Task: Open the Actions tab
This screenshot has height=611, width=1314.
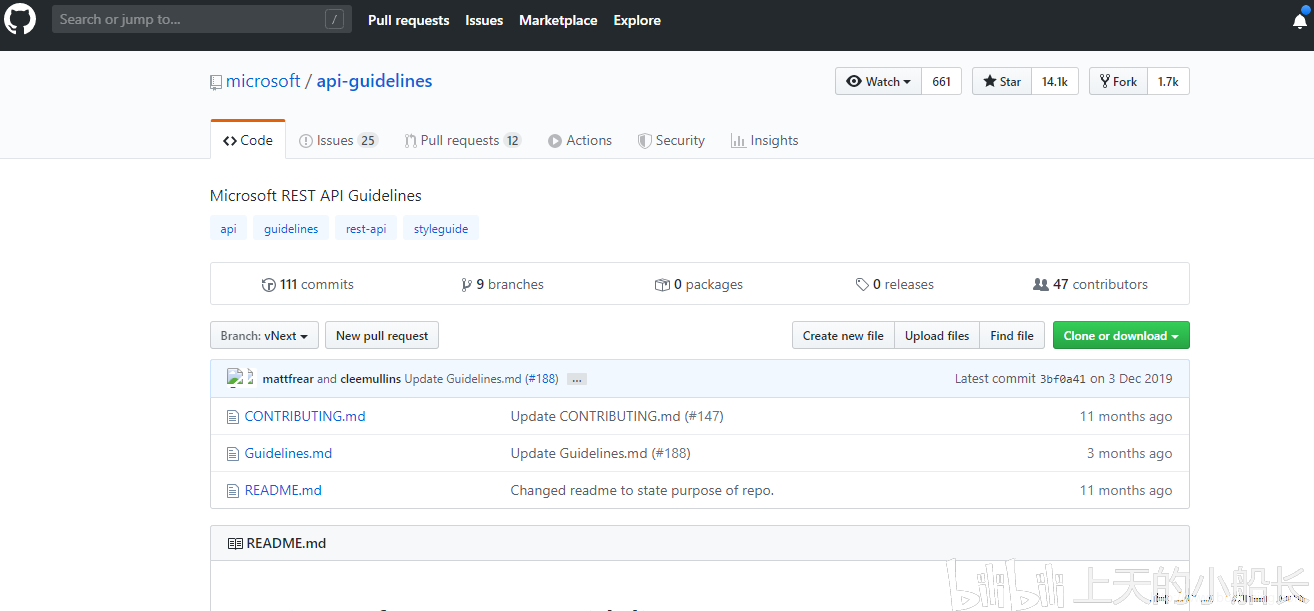Action: click(x=580, y=141)
